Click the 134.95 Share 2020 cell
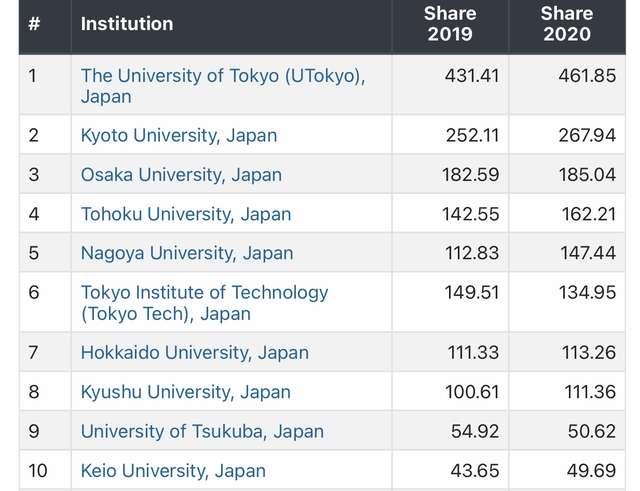The image size is (640, 491). click(587, 293)
